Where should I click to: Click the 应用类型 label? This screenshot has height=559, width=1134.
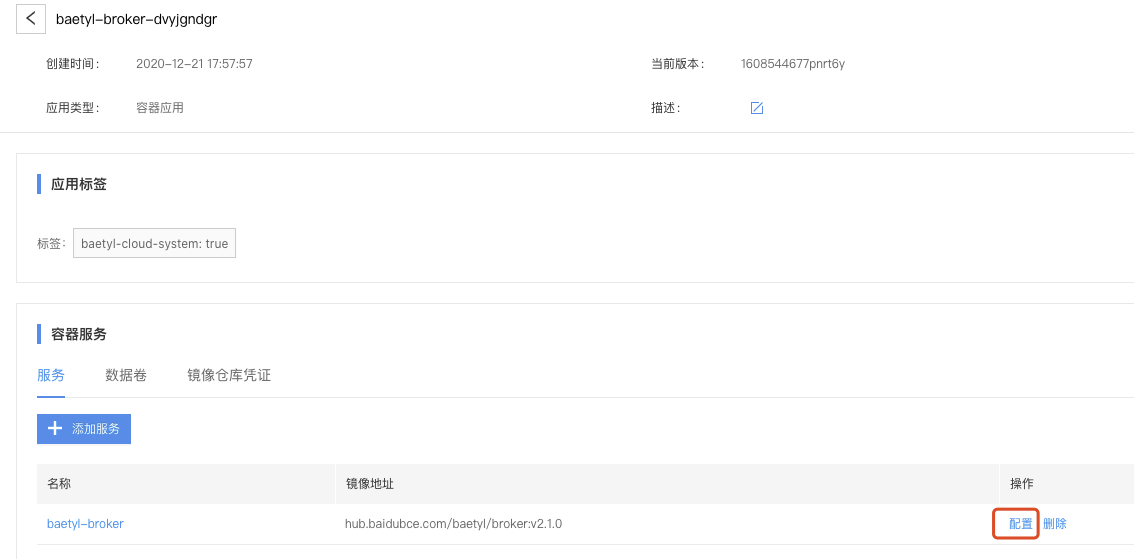point(72,108)
